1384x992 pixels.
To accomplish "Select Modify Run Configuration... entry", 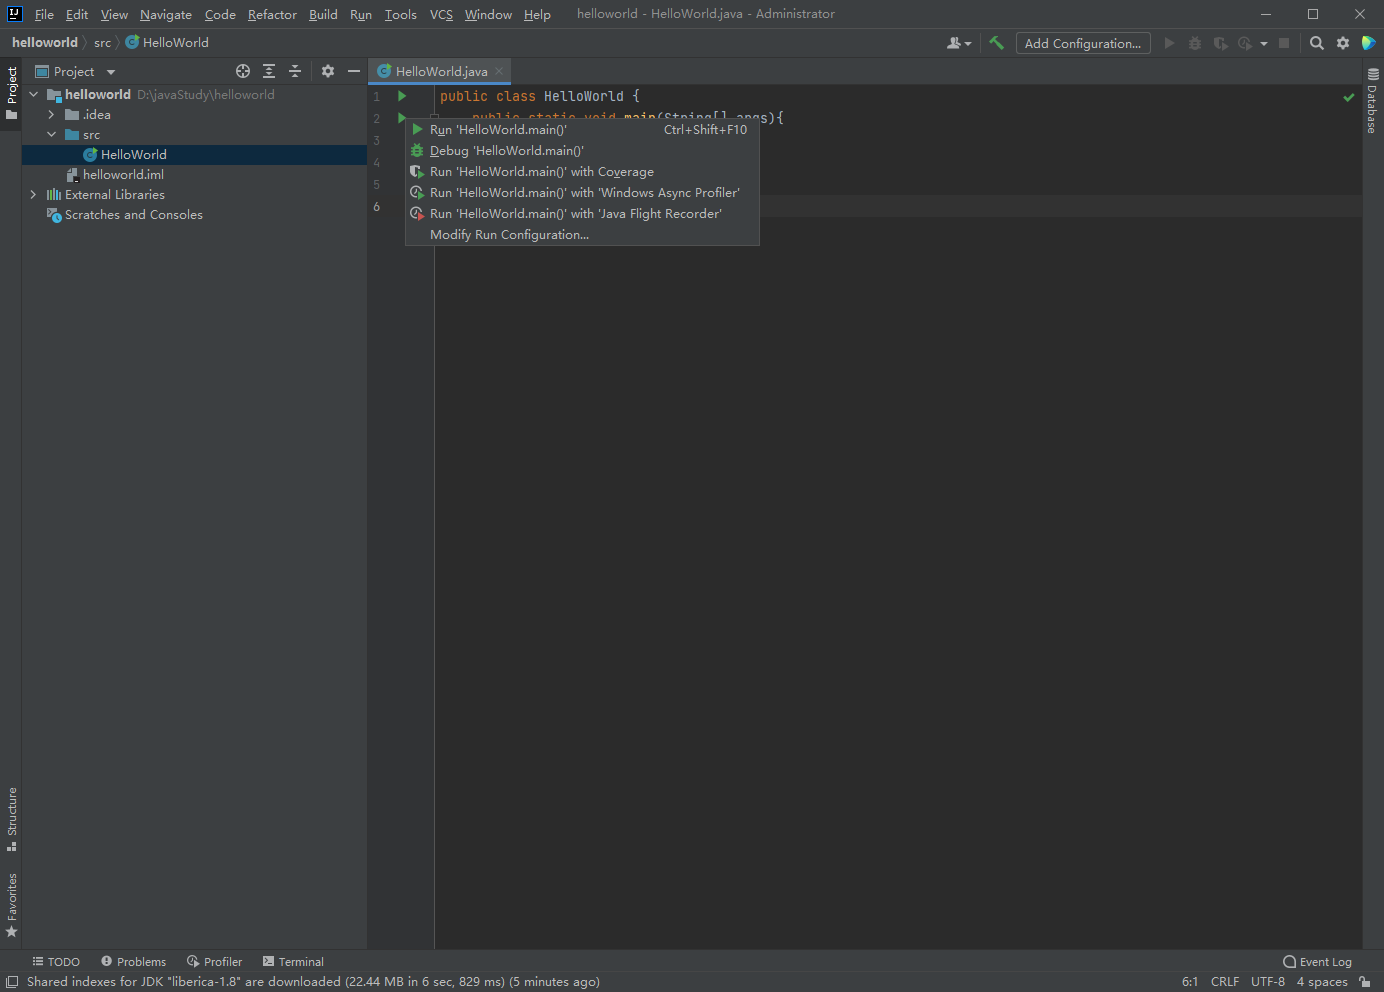I will (582, 235).
